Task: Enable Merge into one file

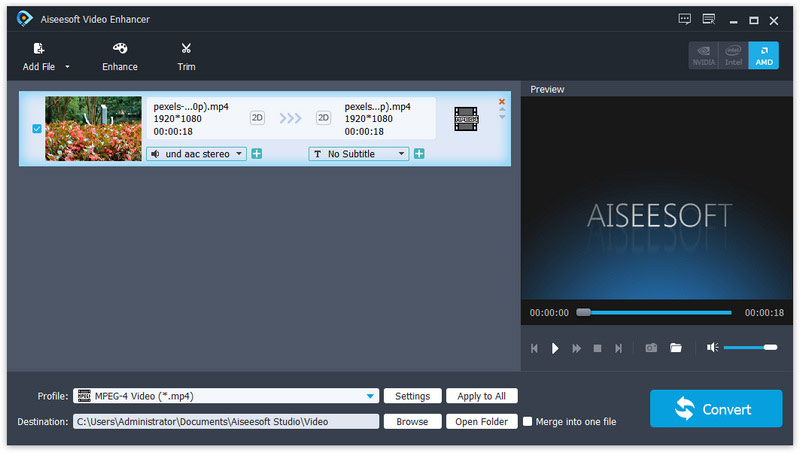Action: (x=528, y=422)
